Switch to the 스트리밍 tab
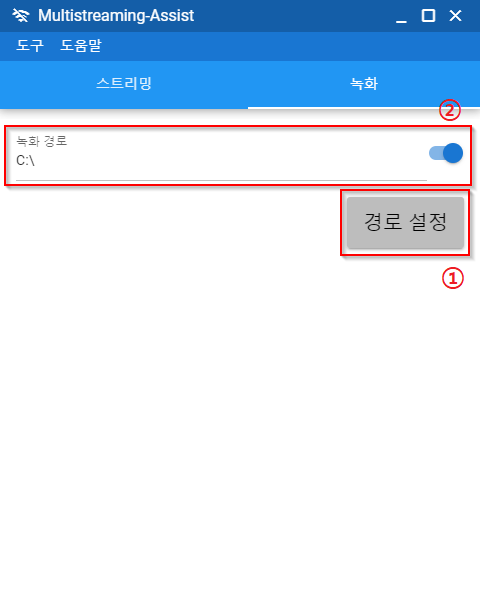The width and height of the screenshot is (480, 600). point(124,84)
